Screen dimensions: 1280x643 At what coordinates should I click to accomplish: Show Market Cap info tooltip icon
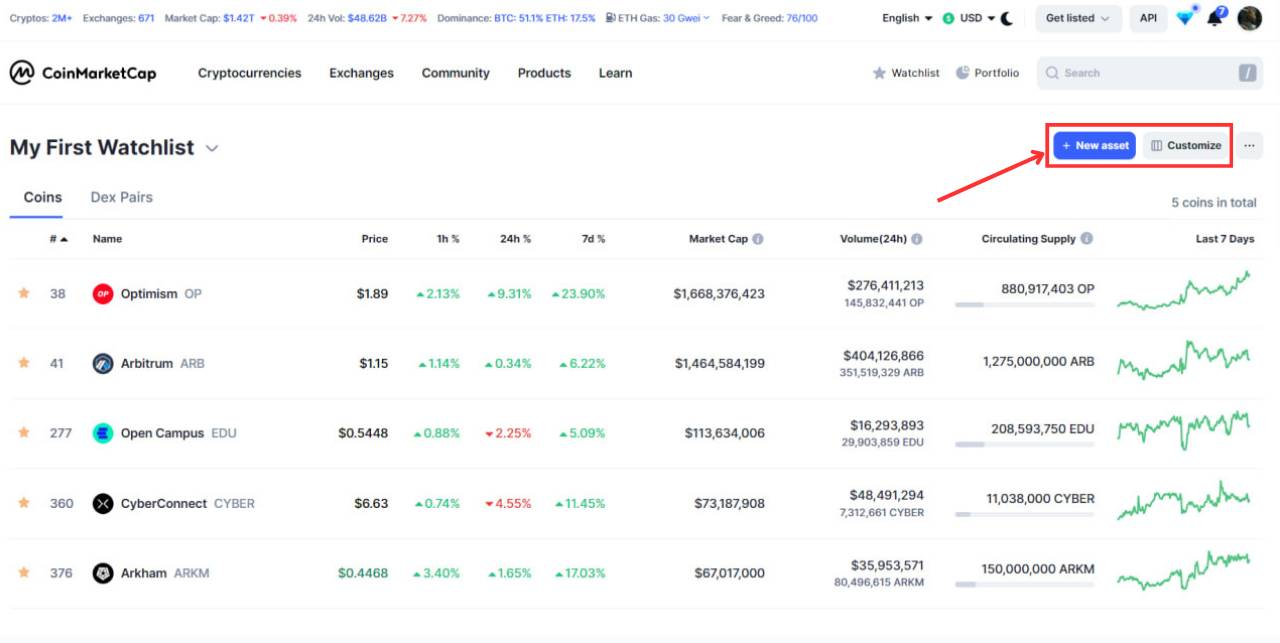pyautogui.click(x=758, y=239)
